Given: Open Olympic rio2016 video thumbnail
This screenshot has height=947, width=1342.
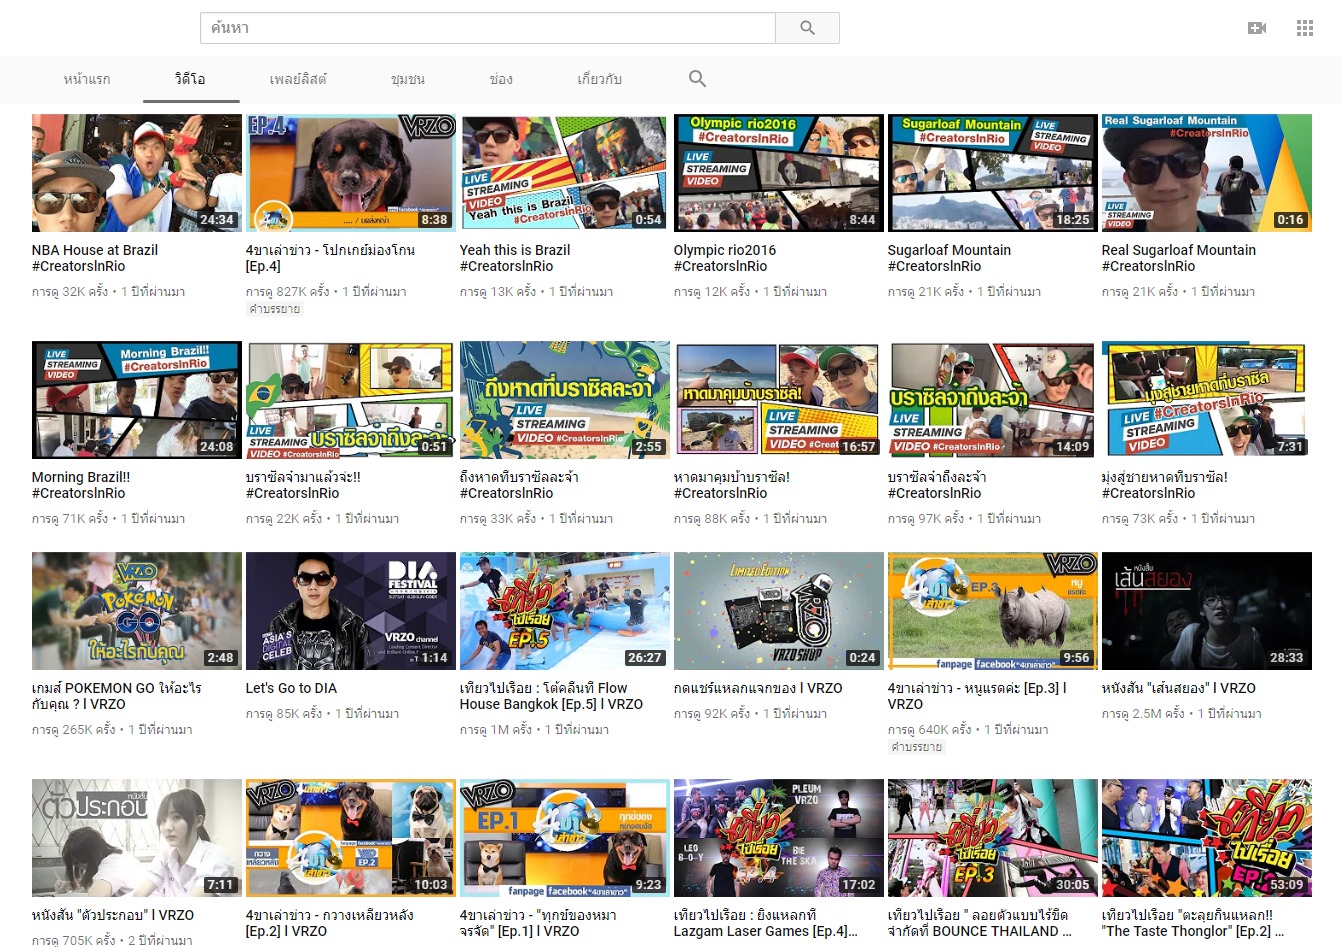Looking at the screenshot, I should coord(779,173).
